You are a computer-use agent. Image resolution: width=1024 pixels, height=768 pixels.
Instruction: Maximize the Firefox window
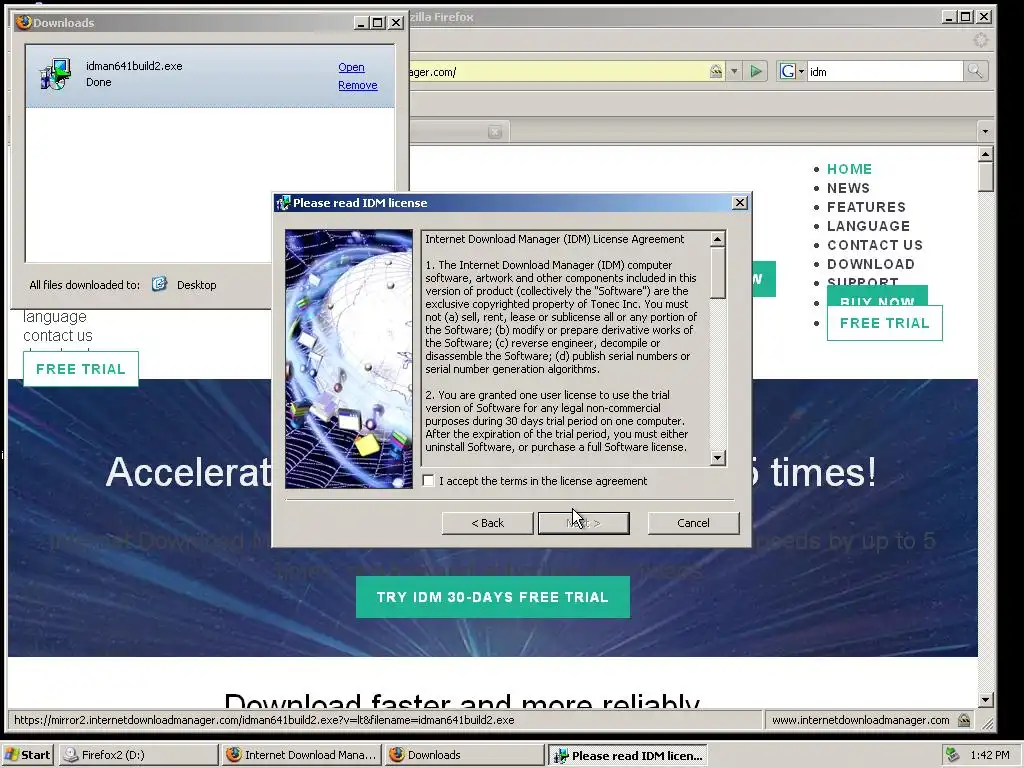[x=966, y=17]
